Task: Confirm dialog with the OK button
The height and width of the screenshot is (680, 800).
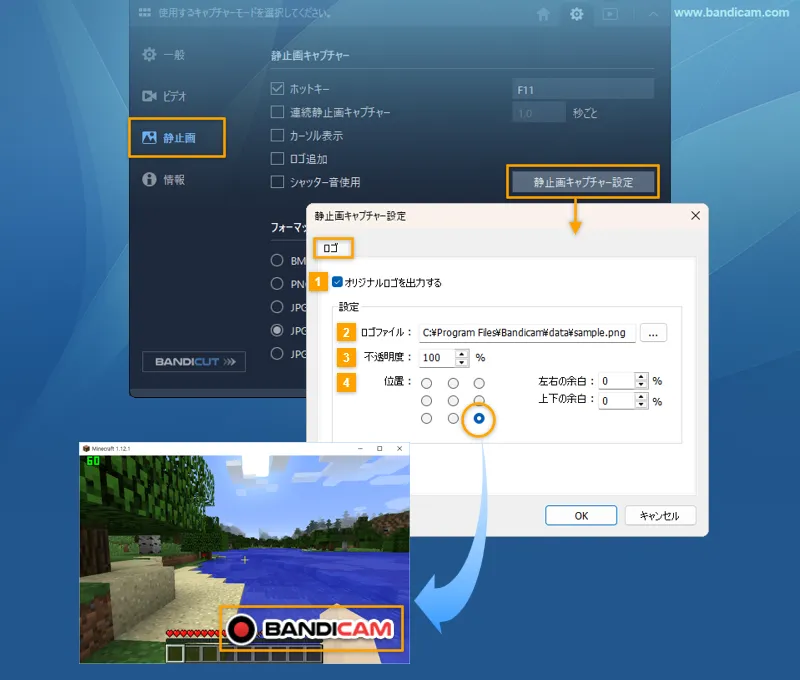Action: coord(581,515)
